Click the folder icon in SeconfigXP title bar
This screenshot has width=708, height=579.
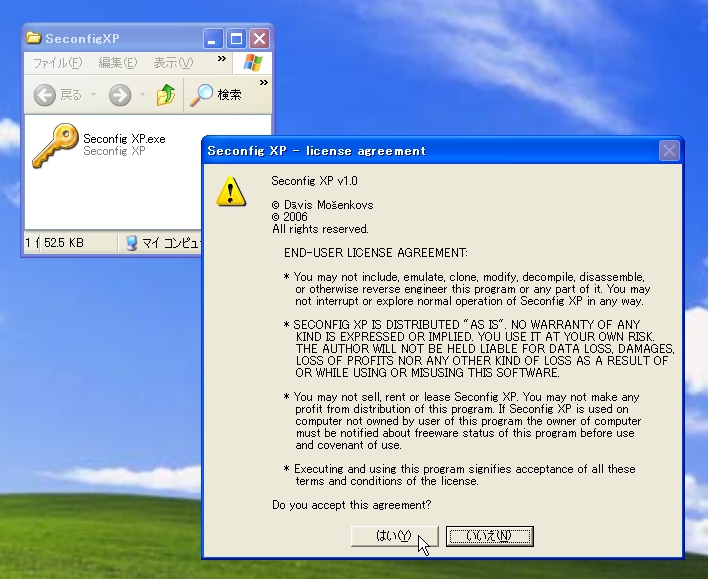point(33,38)
